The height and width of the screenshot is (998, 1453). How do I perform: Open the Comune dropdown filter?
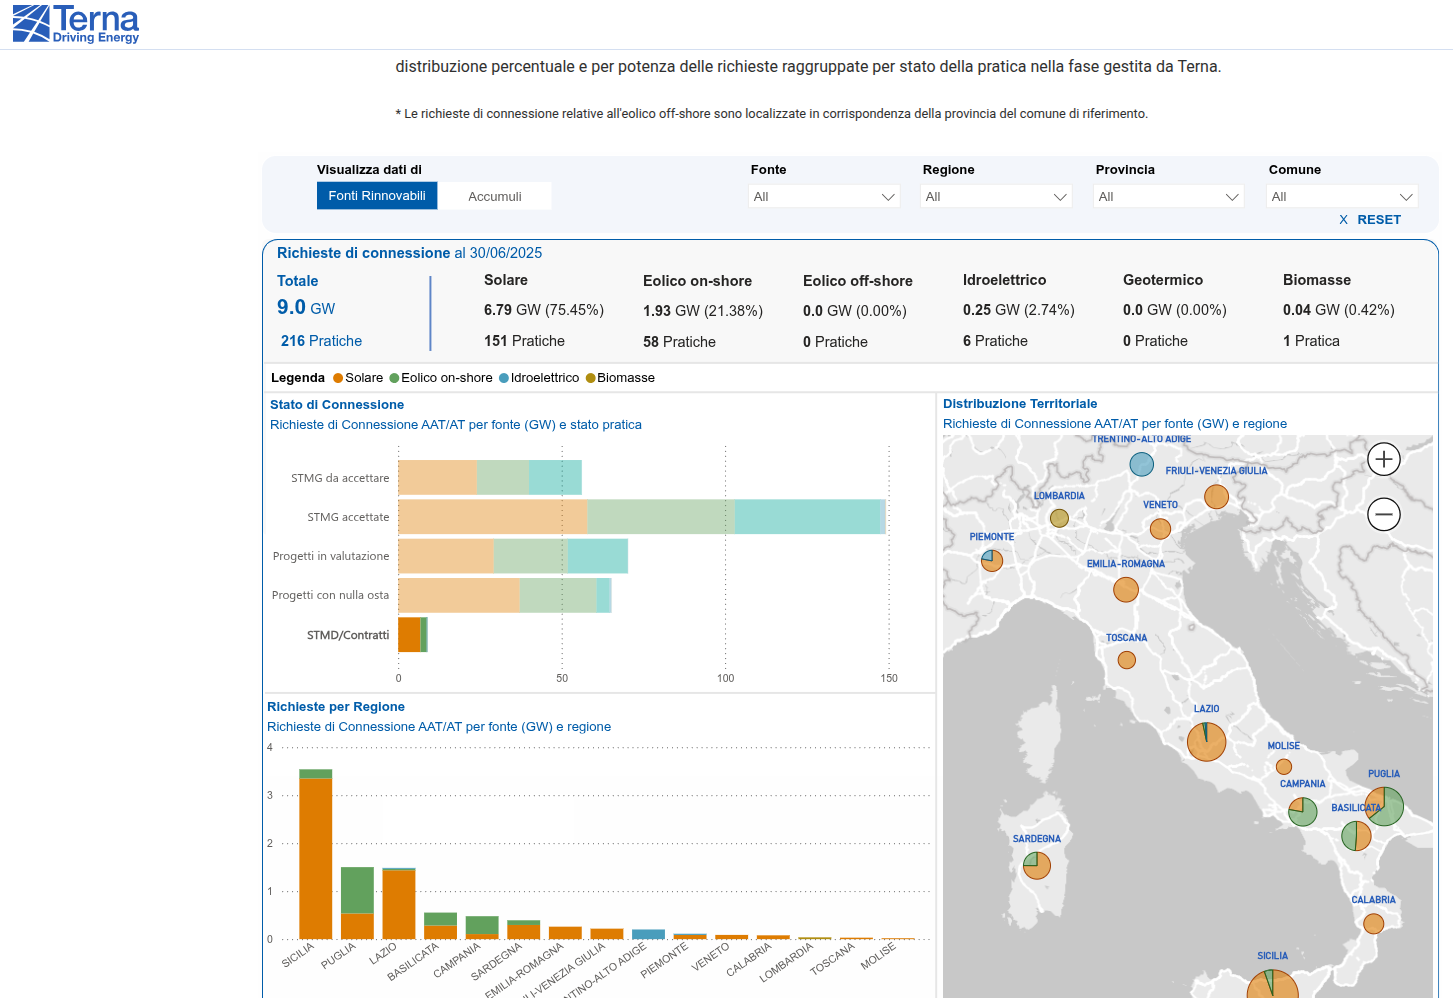click(x=1341, y=197)
